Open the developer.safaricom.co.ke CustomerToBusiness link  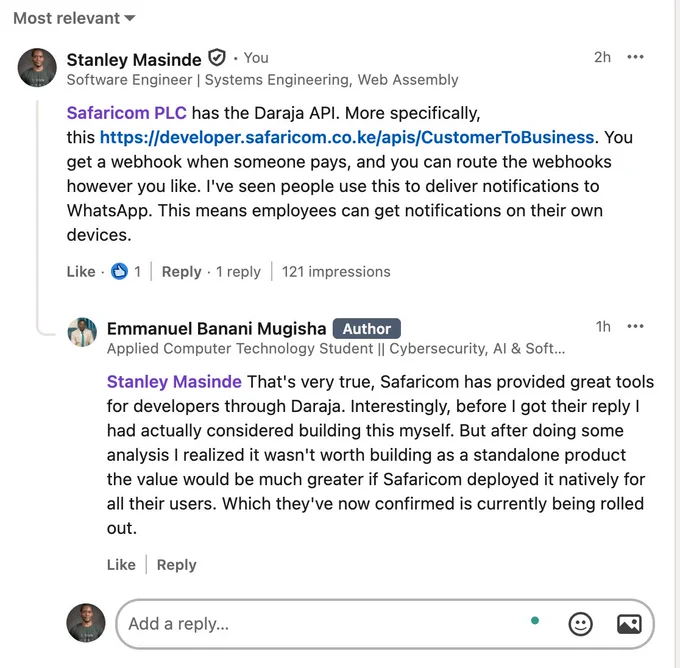(347, 137)
